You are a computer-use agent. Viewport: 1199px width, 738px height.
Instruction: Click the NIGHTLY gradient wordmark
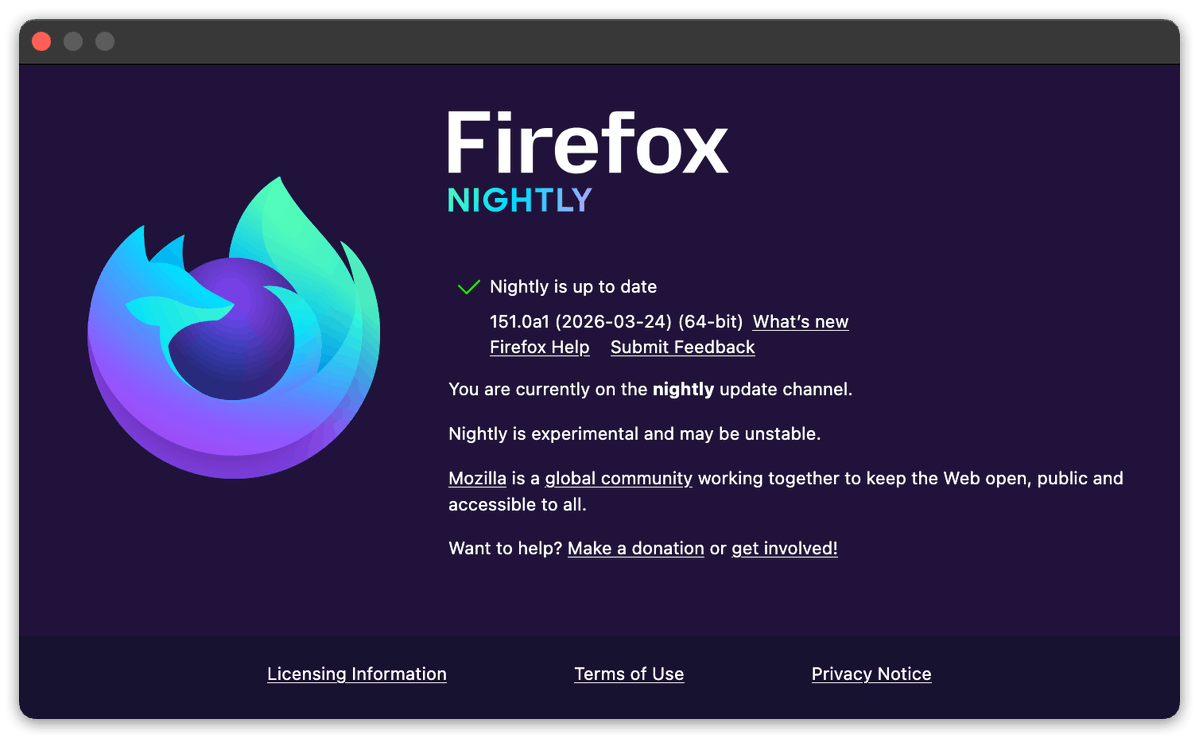[519, 200]
